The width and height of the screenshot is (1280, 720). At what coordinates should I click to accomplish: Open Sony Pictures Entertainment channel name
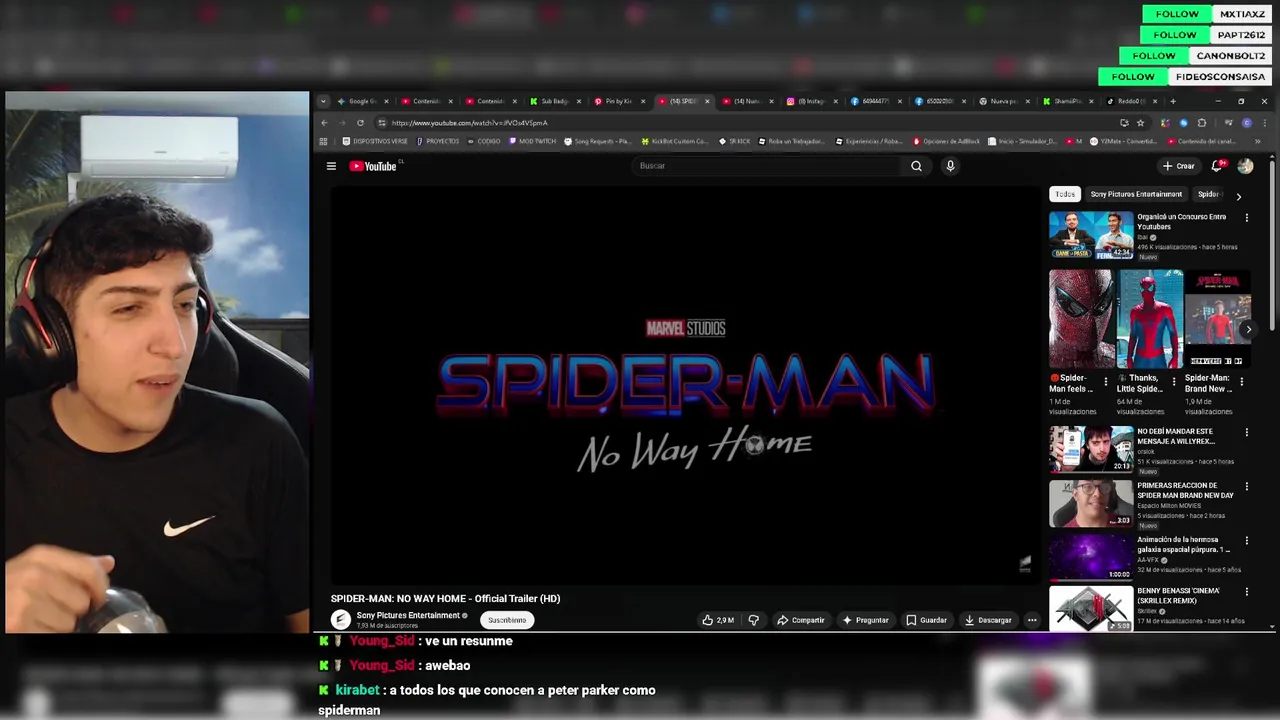point(408,615)
